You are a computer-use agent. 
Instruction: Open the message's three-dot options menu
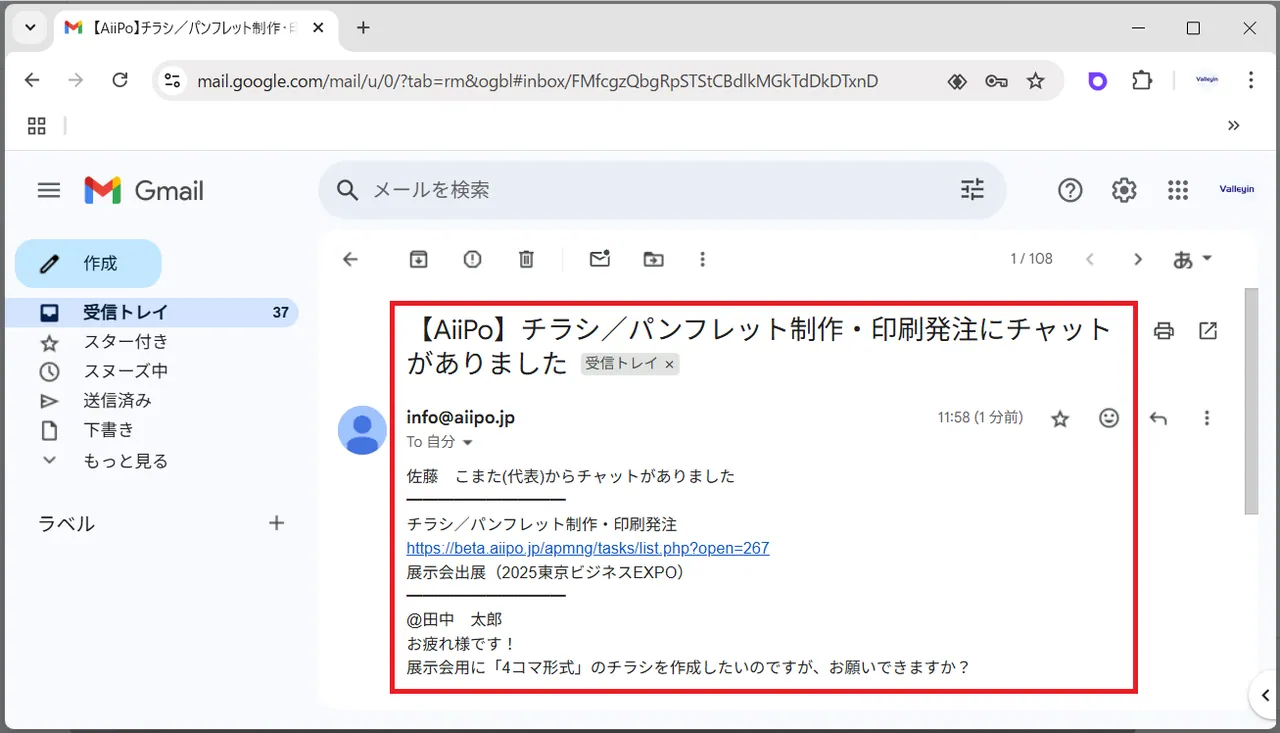pos(1207,418)
